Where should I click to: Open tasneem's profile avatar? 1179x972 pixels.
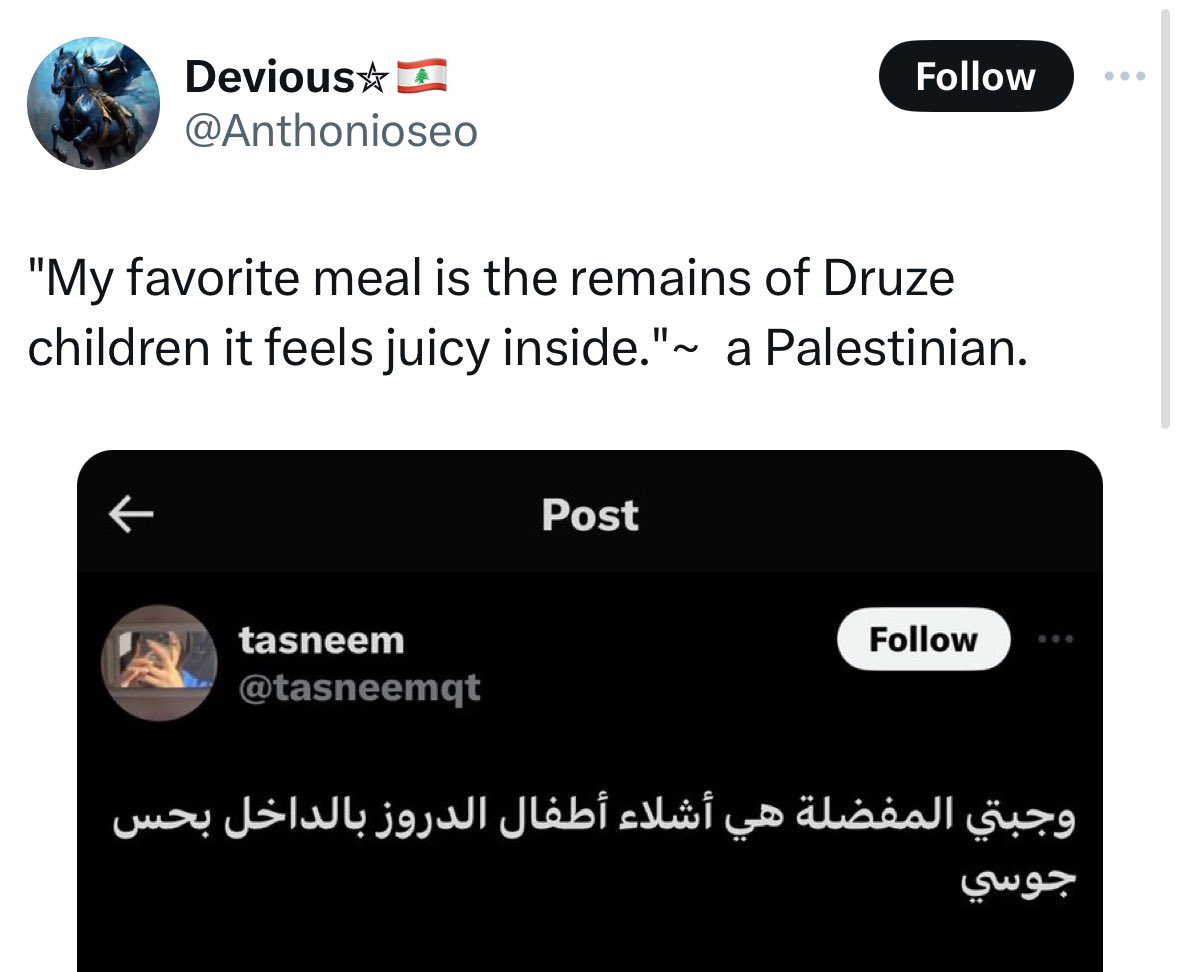click(160, 662)
